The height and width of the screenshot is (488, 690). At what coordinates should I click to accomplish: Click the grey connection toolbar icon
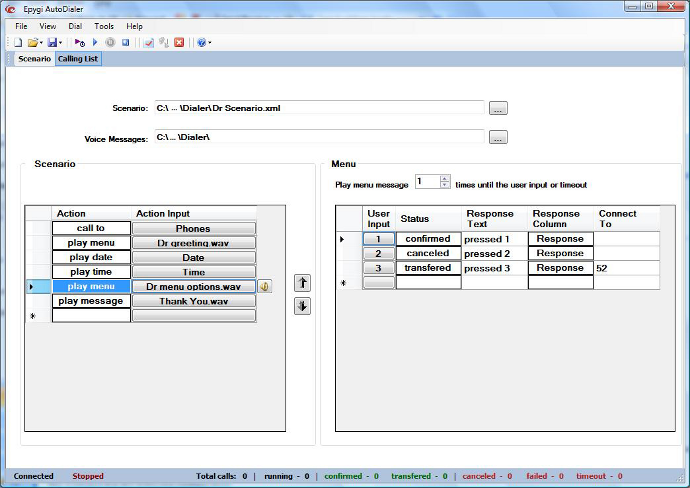point(164,43)
